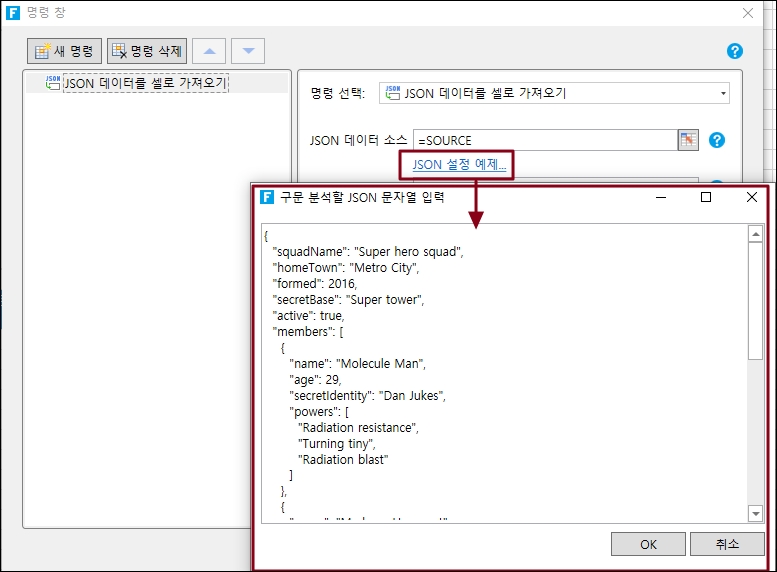Screen dimensions: 777x572
Task: Open help from the top-right question mark icon
Action: pyautogui.click(x=735, y=51)
